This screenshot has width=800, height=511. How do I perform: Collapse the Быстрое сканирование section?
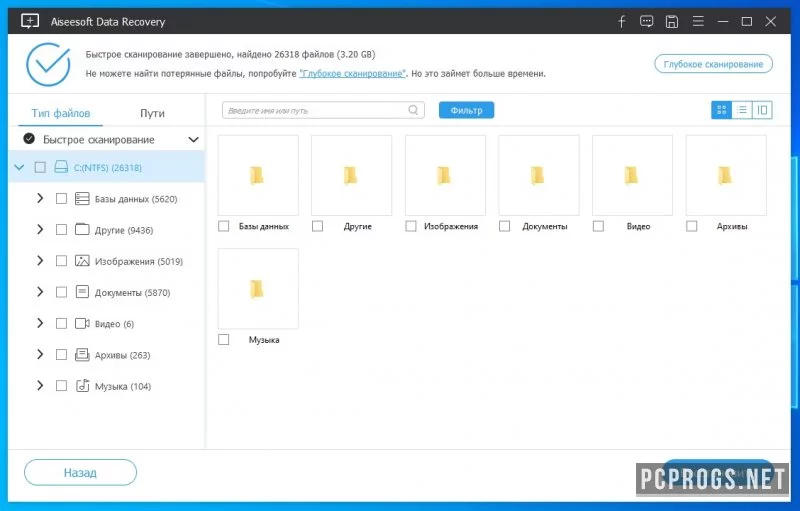(x=193, y=139)
